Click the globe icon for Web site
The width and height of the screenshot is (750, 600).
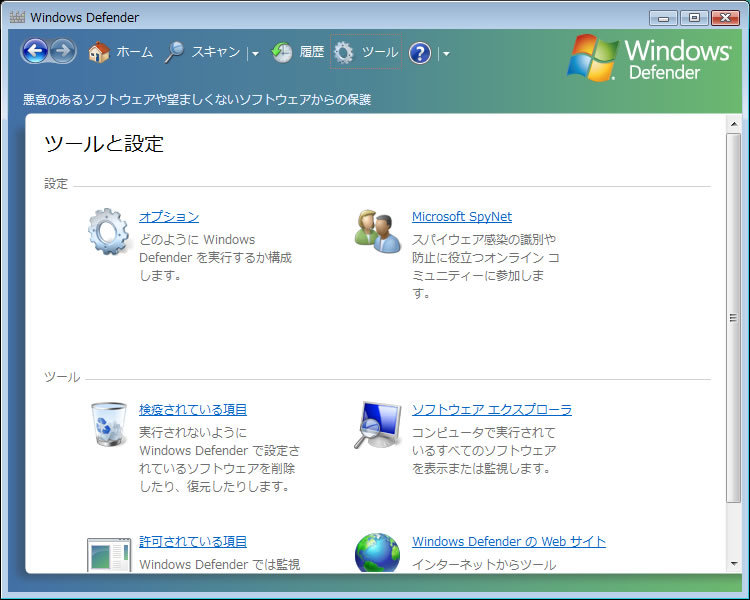[377, 553]
